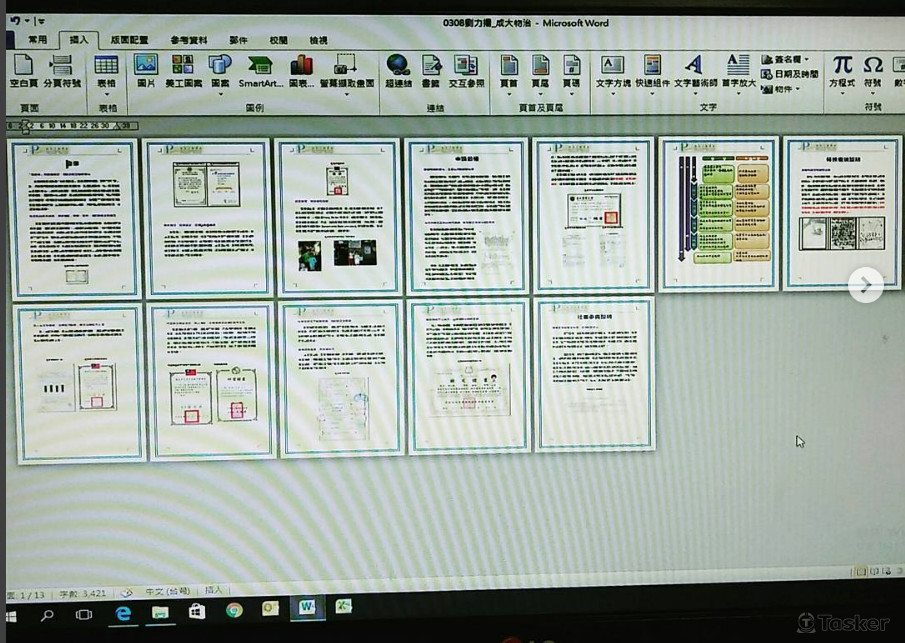Expand the Header (頁首) dropdown

click(x=509, y=71)
